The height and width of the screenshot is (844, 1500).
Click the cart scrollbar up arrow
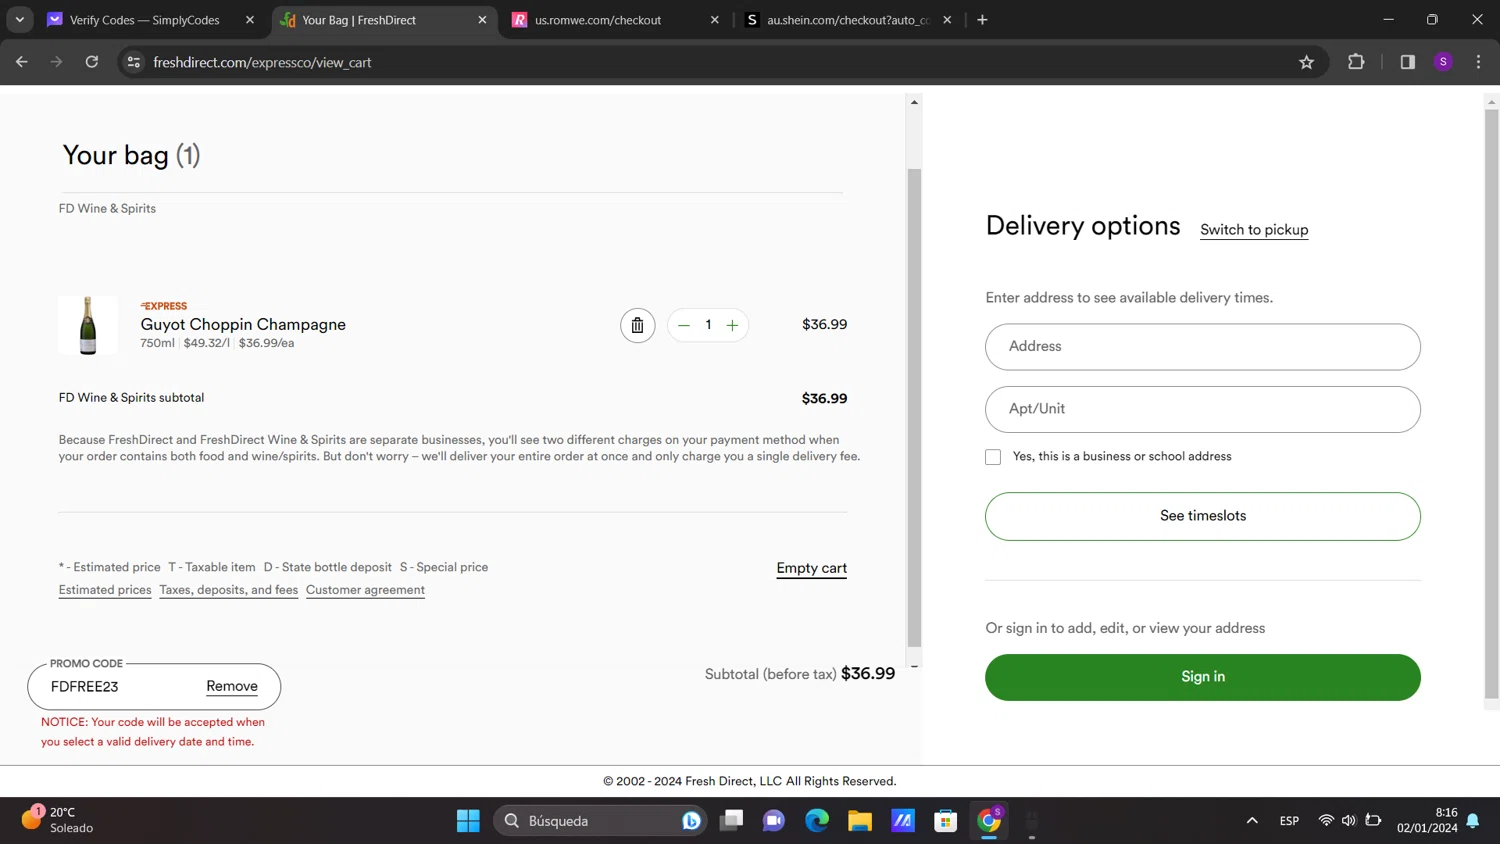[914, 102]
